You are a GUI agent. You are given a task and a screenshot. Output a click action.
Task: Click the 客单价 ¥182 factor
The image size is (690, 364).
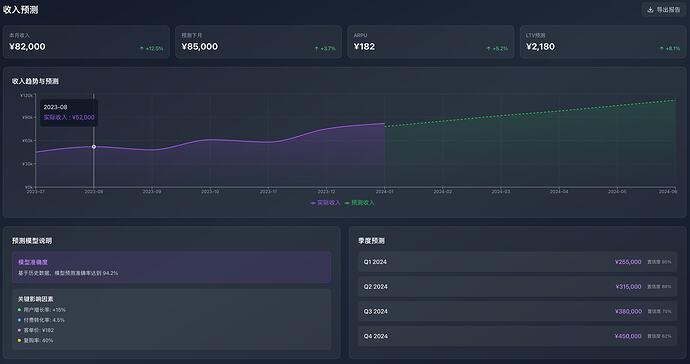(x=36, y=330)
